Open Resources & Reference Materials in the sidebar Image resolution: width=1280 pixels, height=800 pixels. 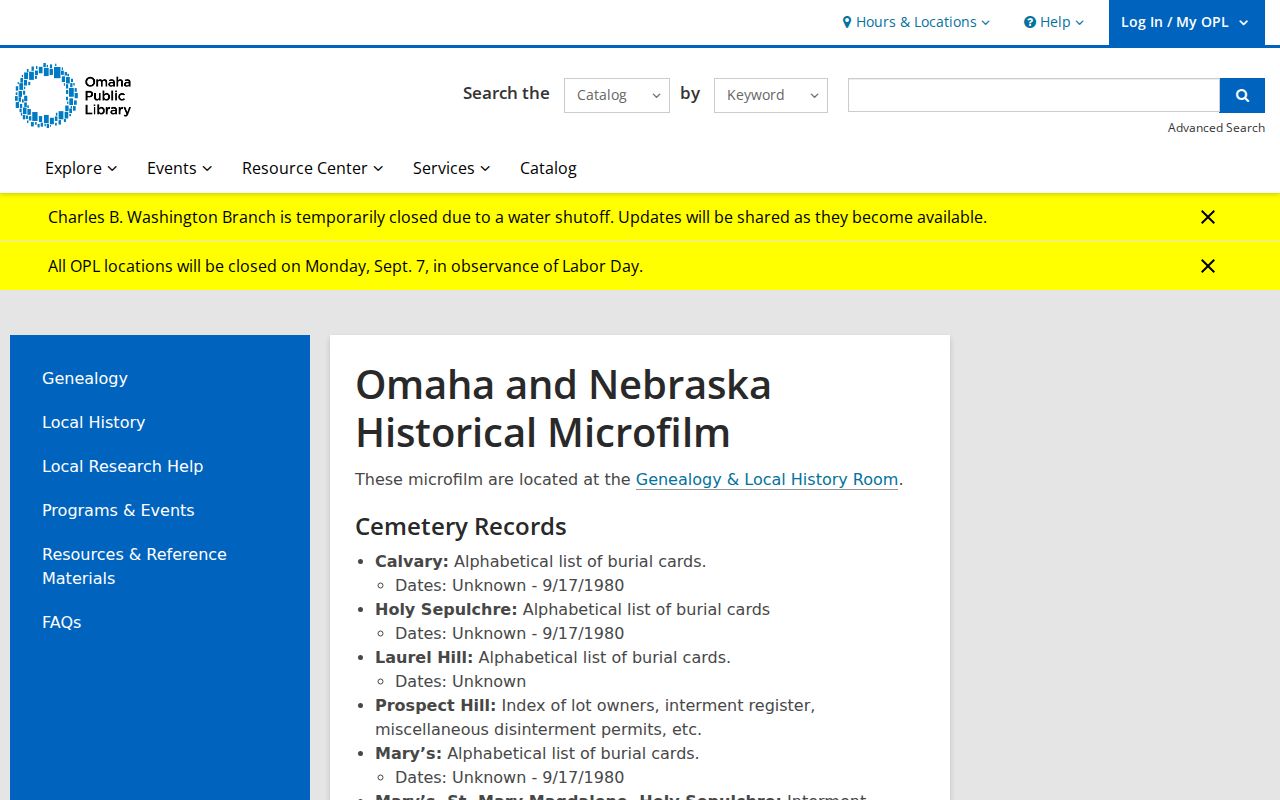135,566
